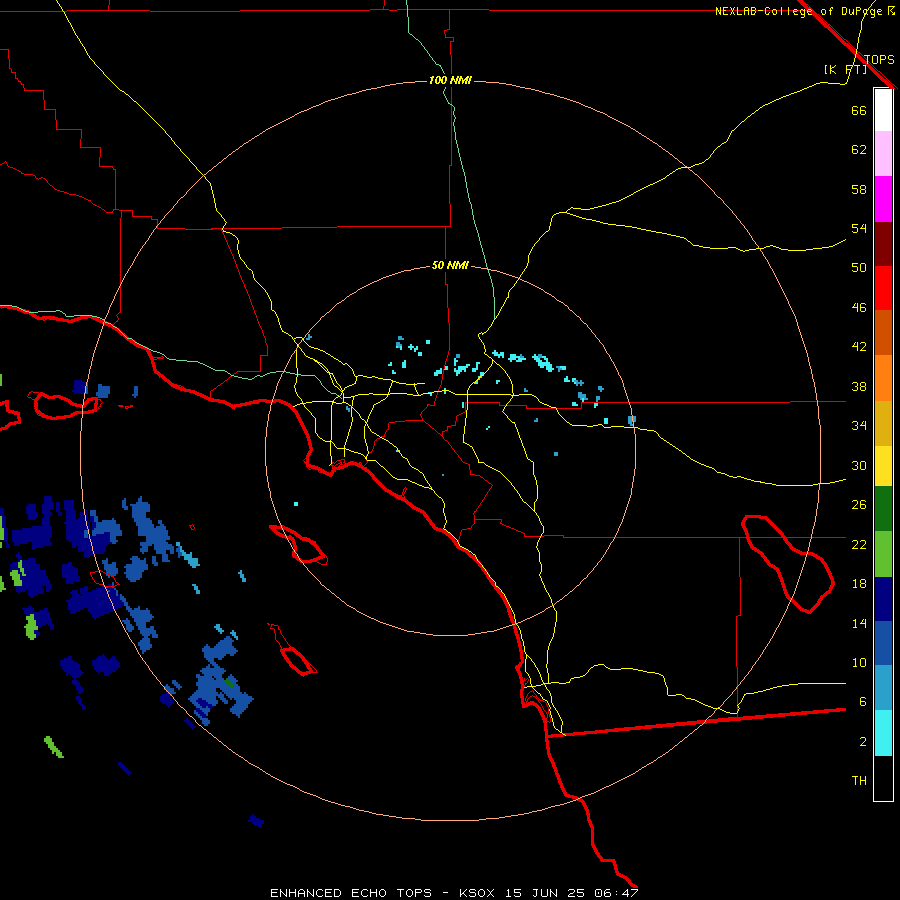Click the navy legend swatch between 18 and 14
This screenshot has height=900, width=900.
click(883, 599)
